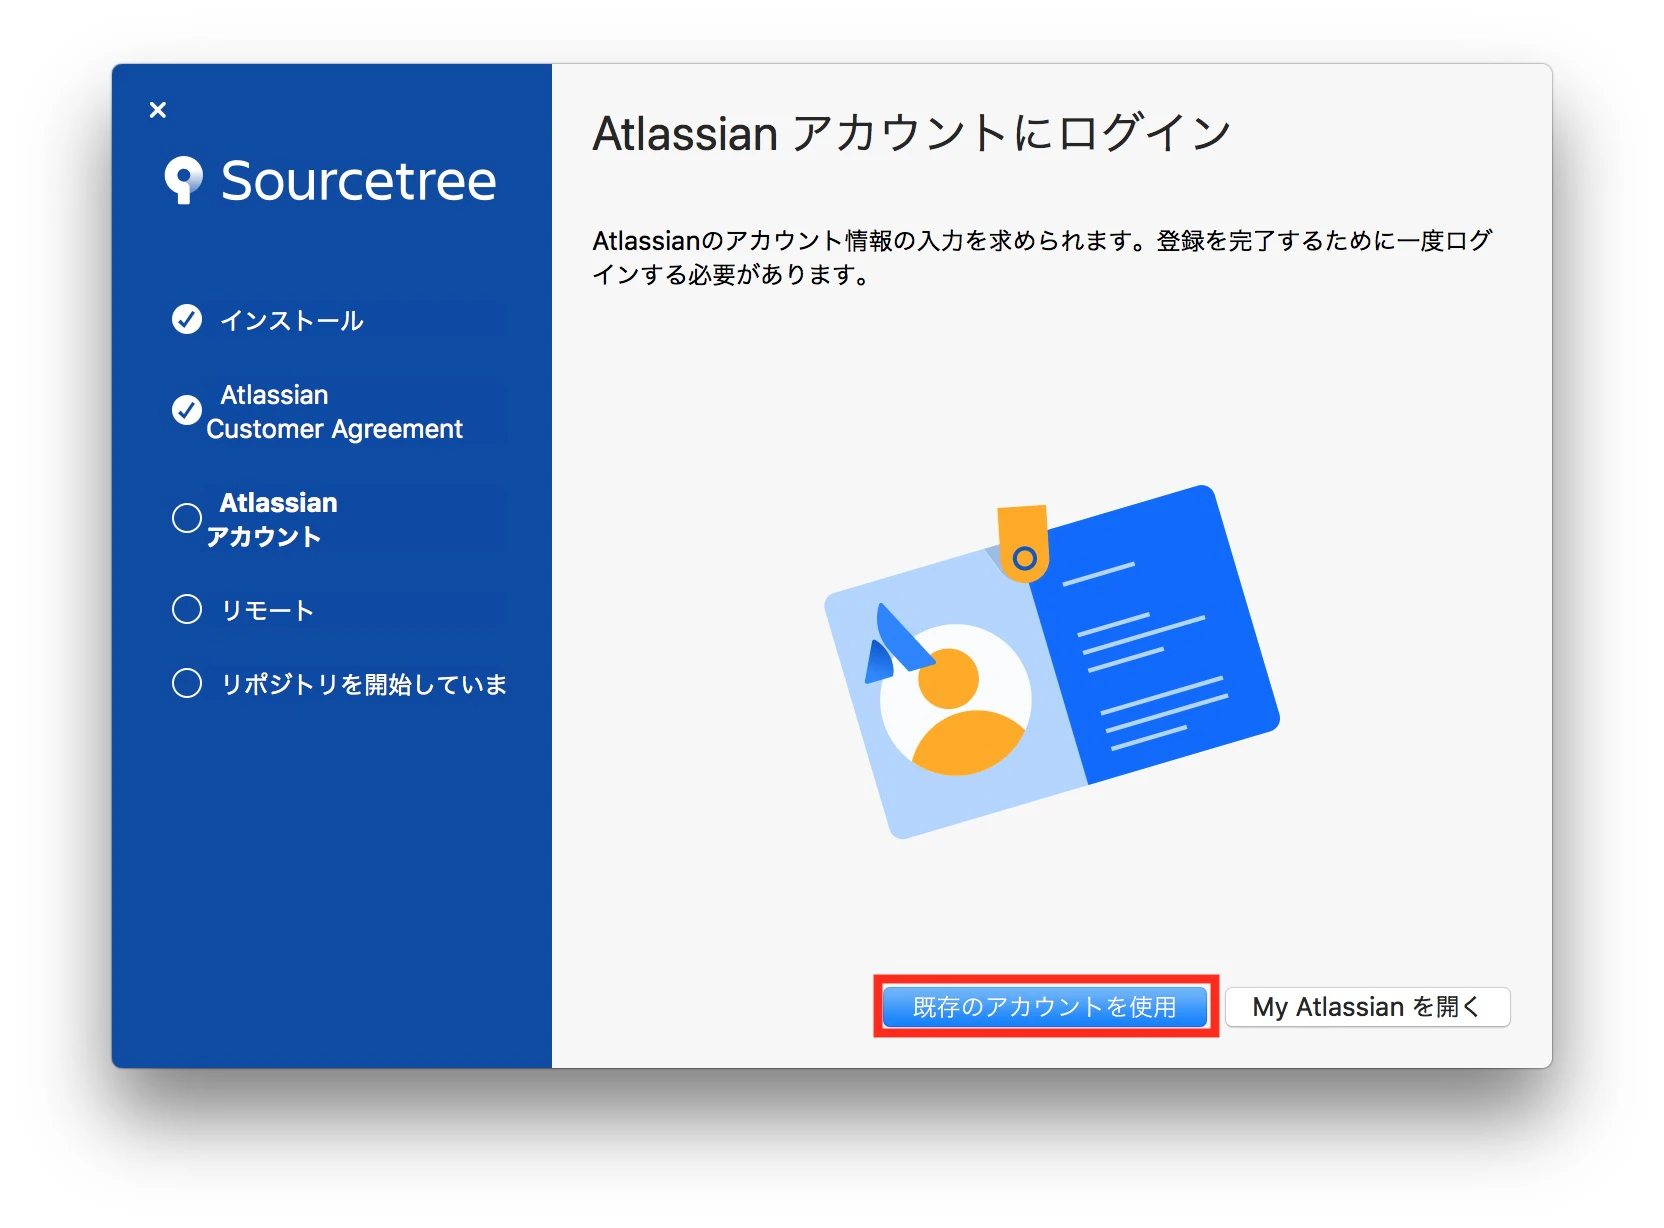Go to the リモート step label
Image resolution: width=1664 pixels, height=1228 pixels.
(267, 610)
